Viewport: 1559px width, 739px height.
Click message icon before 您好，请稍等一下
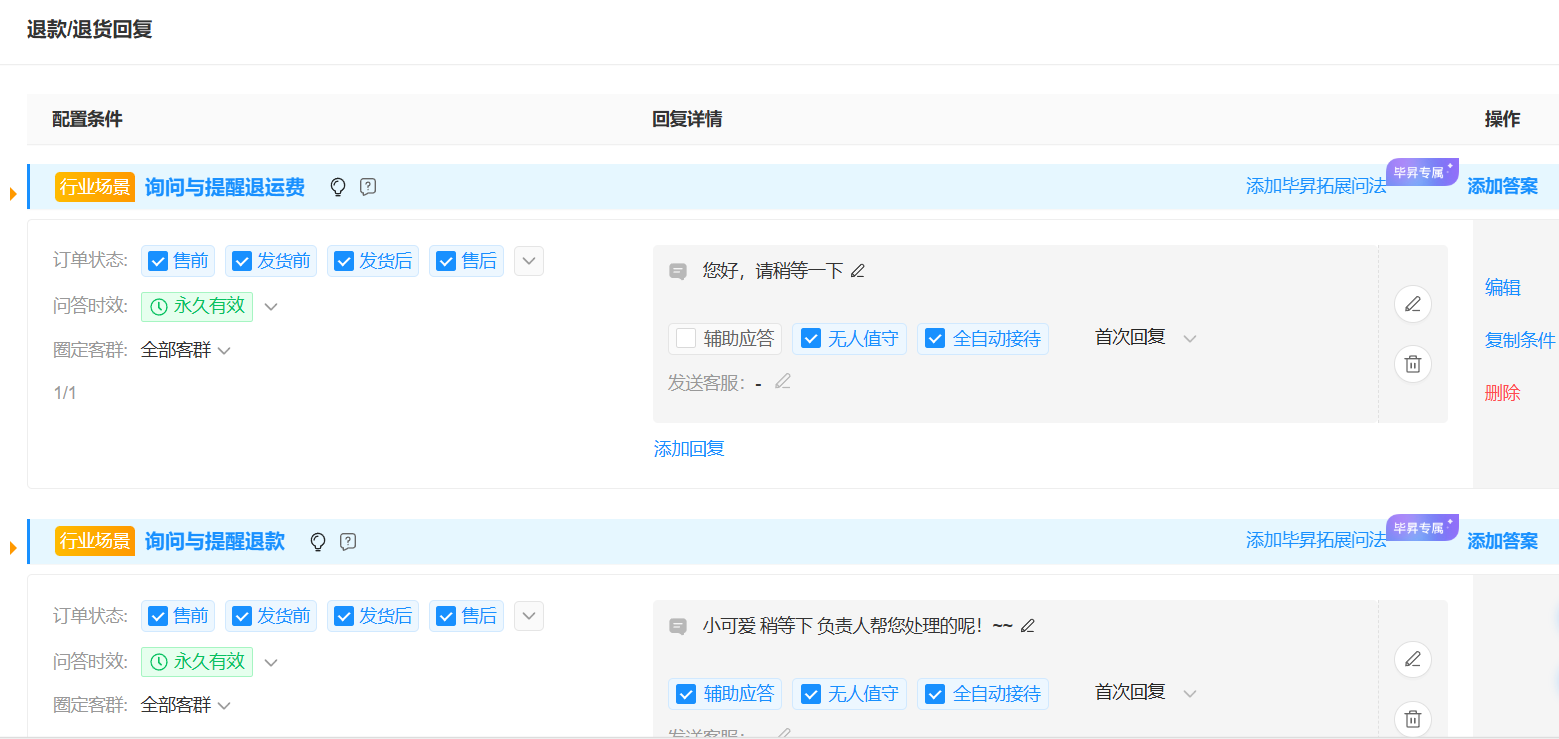(678, 271)
